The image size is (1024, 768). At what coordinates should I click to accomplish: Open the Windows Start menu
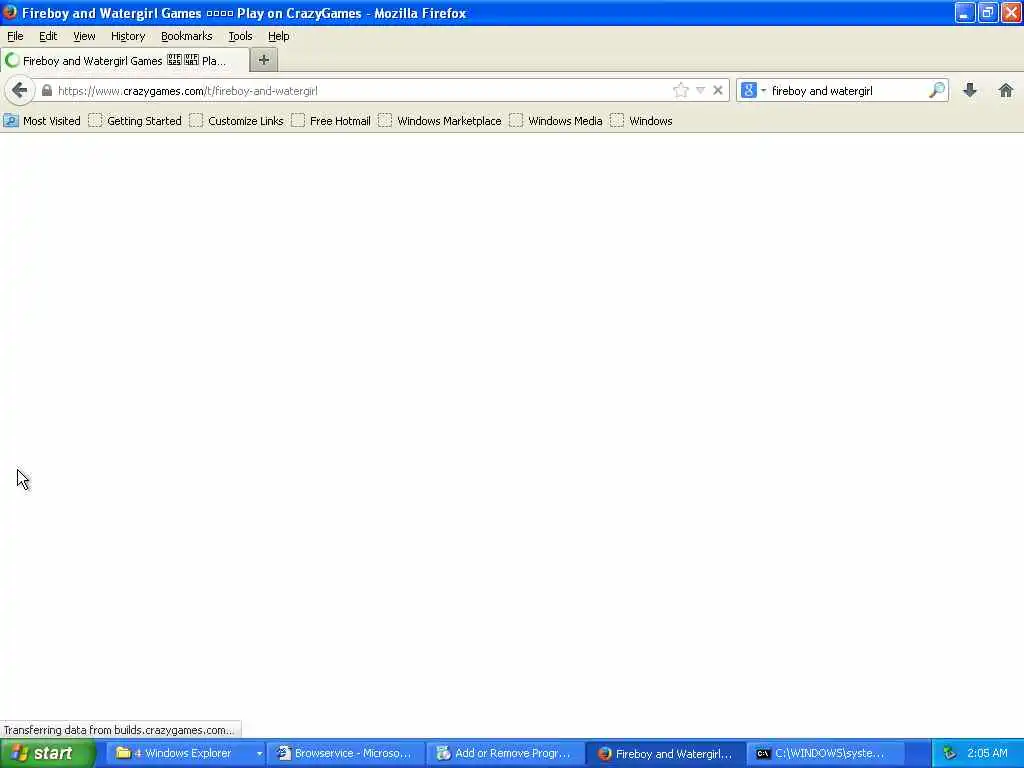[48, 753]
